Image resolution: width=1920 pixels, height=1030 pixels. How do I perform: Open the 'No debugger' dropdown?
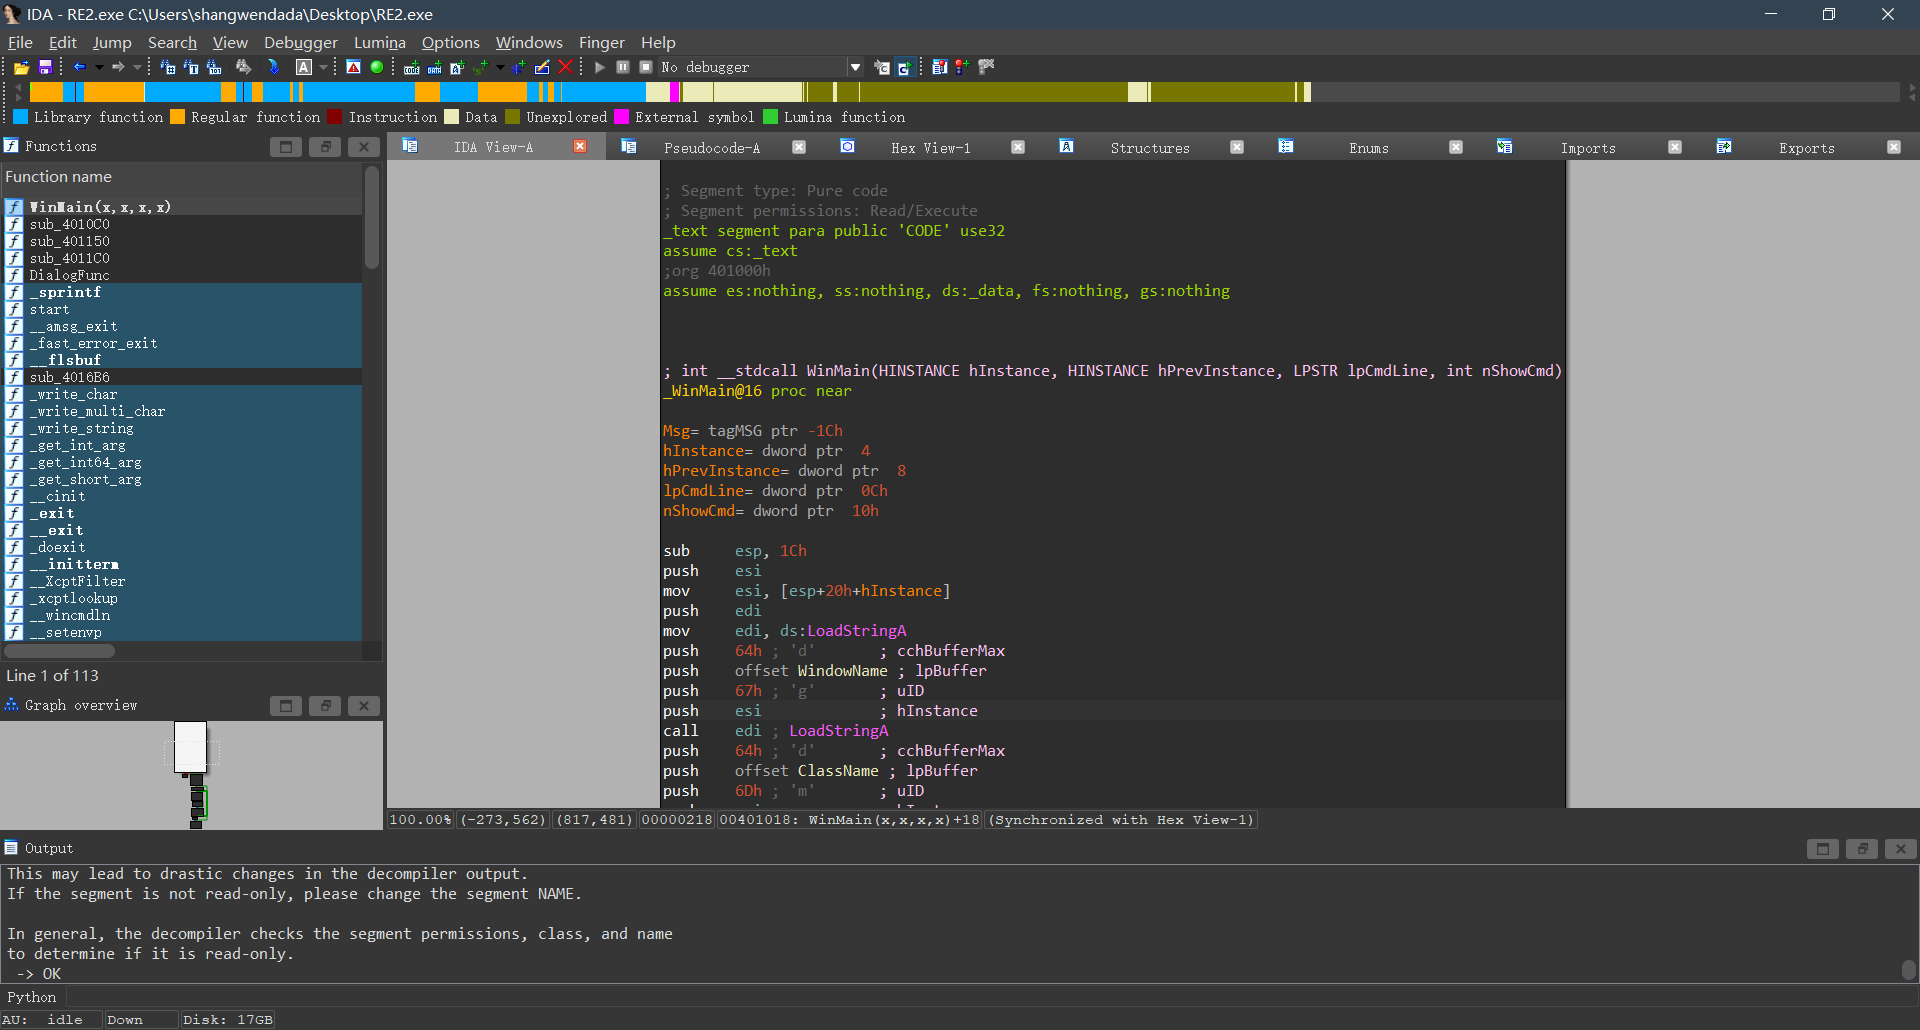(855, 67)
